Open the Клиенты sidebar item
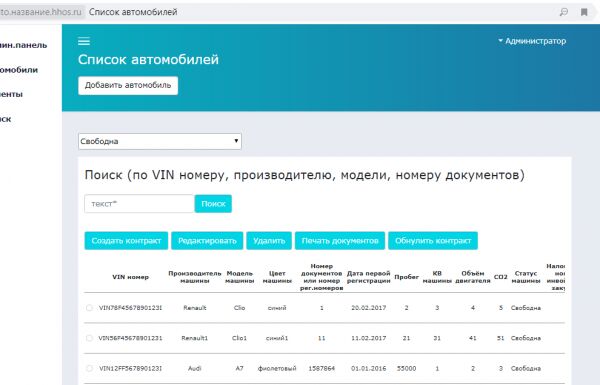Screen dimensions: 600x385 11,94
